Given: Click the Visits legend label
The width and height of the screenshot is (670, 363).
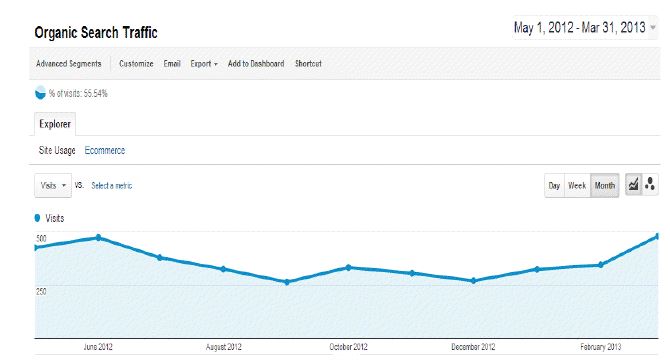Looking at the screenshot, I should [x=55, y=218].
